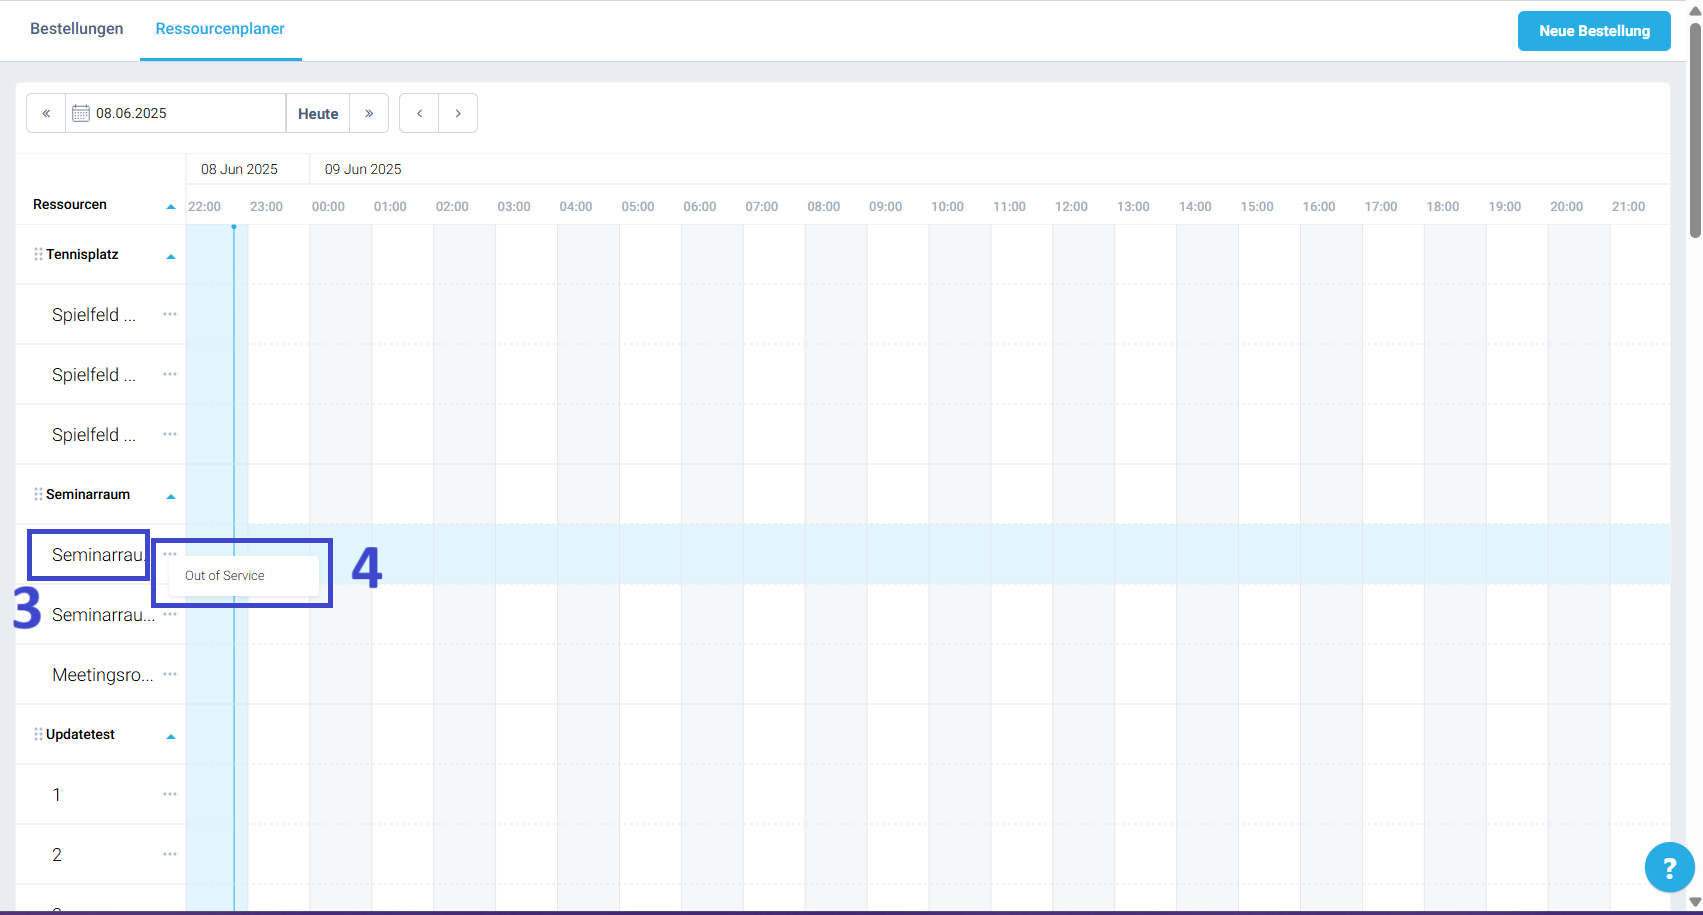Grab the Seminarraum group drag handle
1703x915 pixels.
tap(38, 494)
